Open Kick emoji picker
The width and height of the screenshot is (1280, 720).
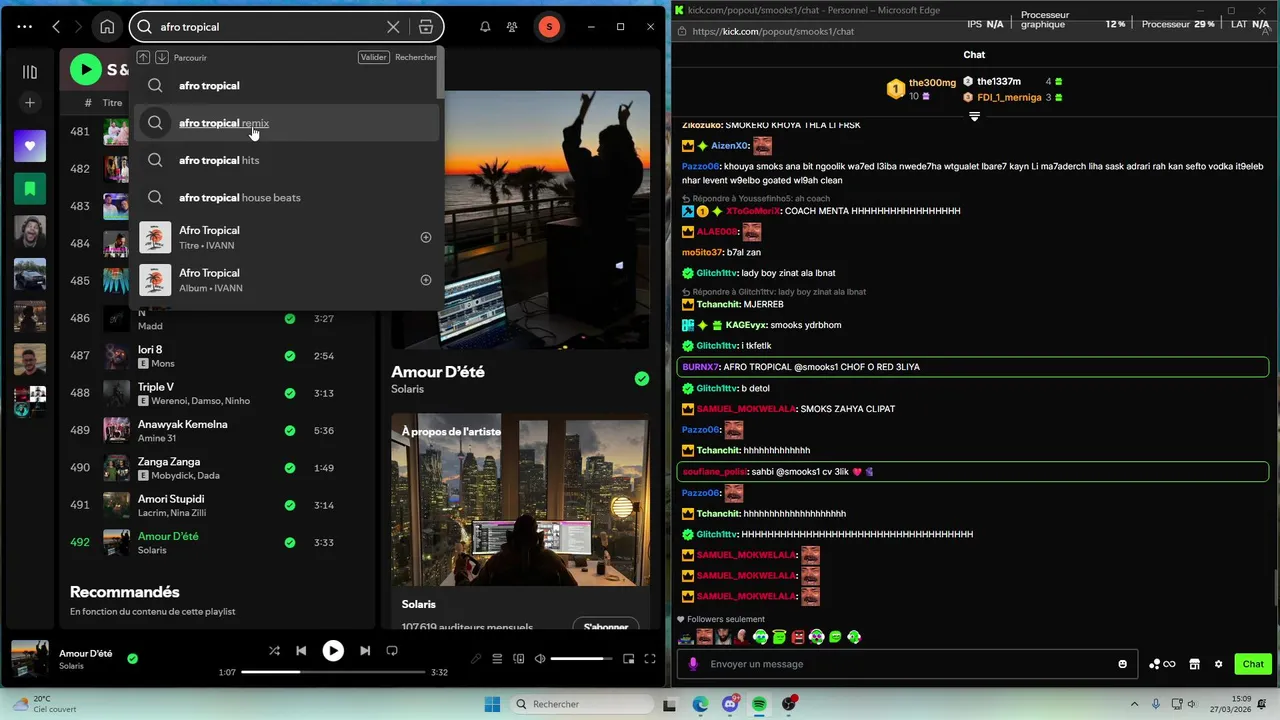point(1123,664)
